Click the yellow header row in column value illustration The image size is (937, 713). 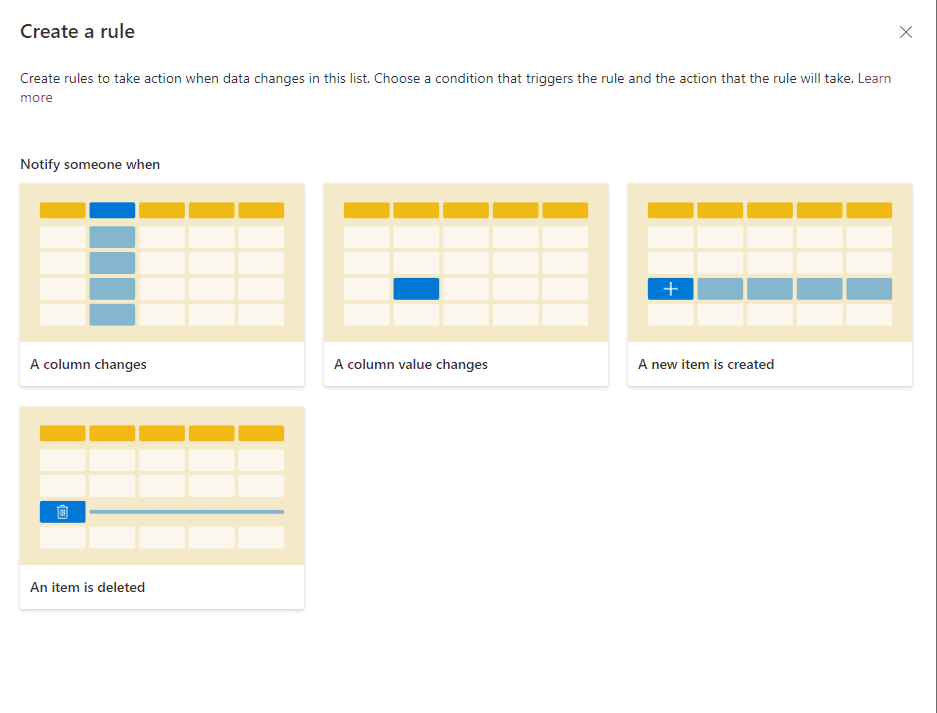(x=466, y=210)
